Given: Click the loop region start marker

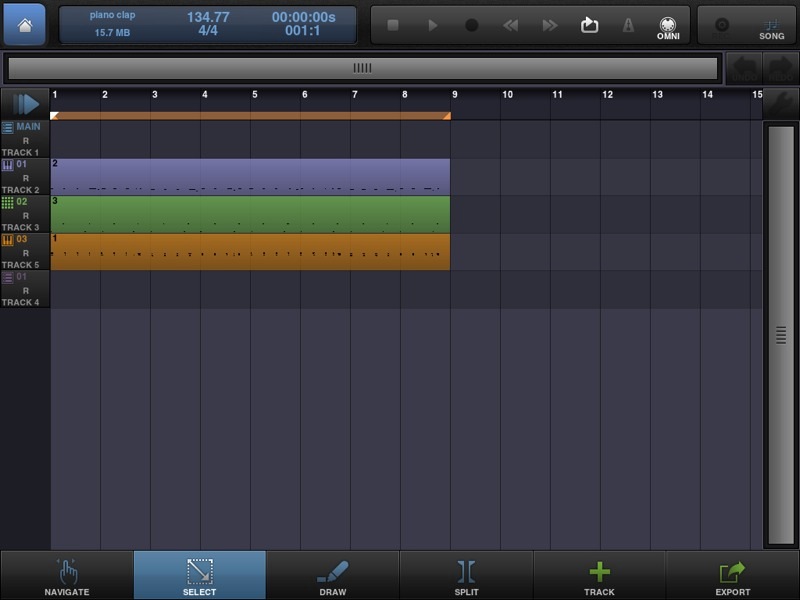Looking at the screenshot, I should pyautogui.click(x=54, y=116).
